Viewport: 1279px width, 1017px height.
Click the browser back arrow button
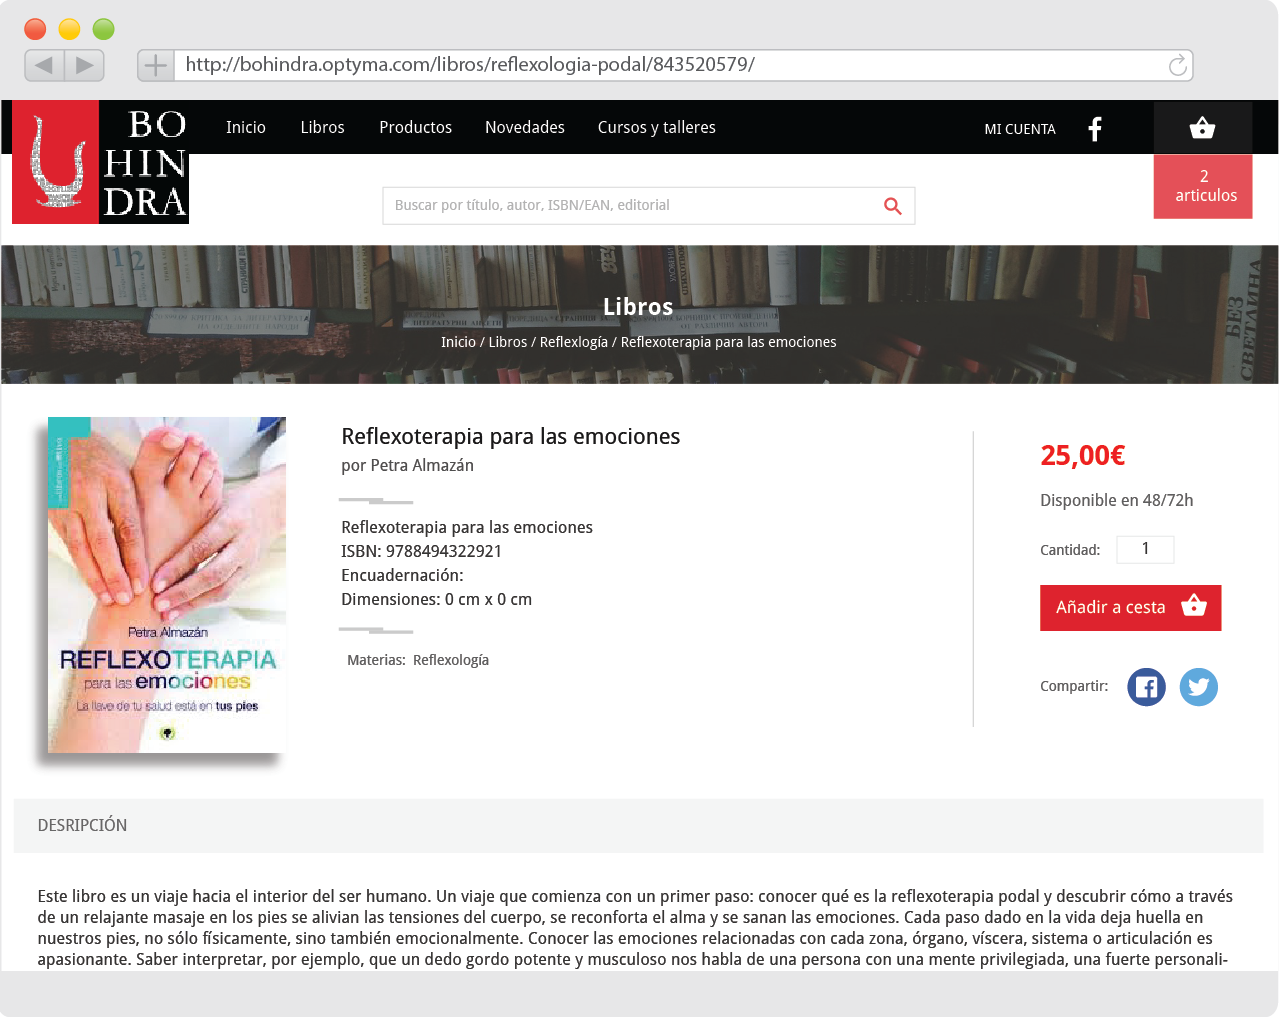pyautogui.click(x=44, y=65)
